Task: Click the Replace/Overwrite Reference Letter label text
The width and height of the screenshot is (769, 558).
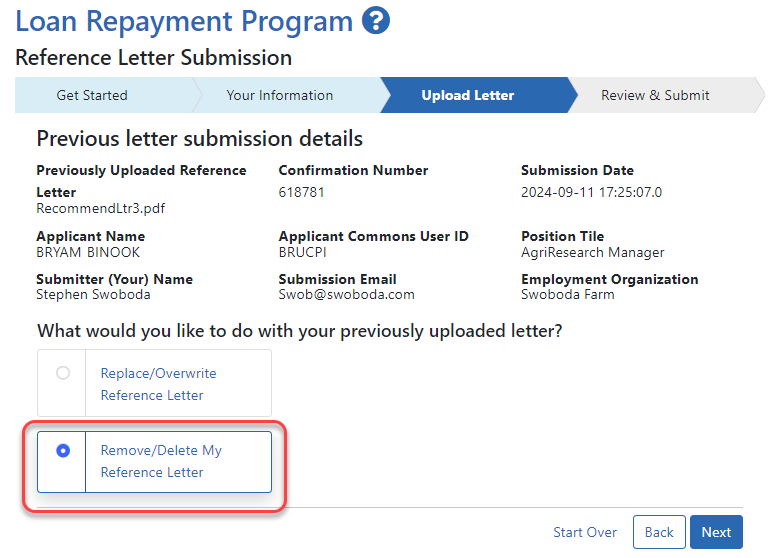Action: click(158, 384)
